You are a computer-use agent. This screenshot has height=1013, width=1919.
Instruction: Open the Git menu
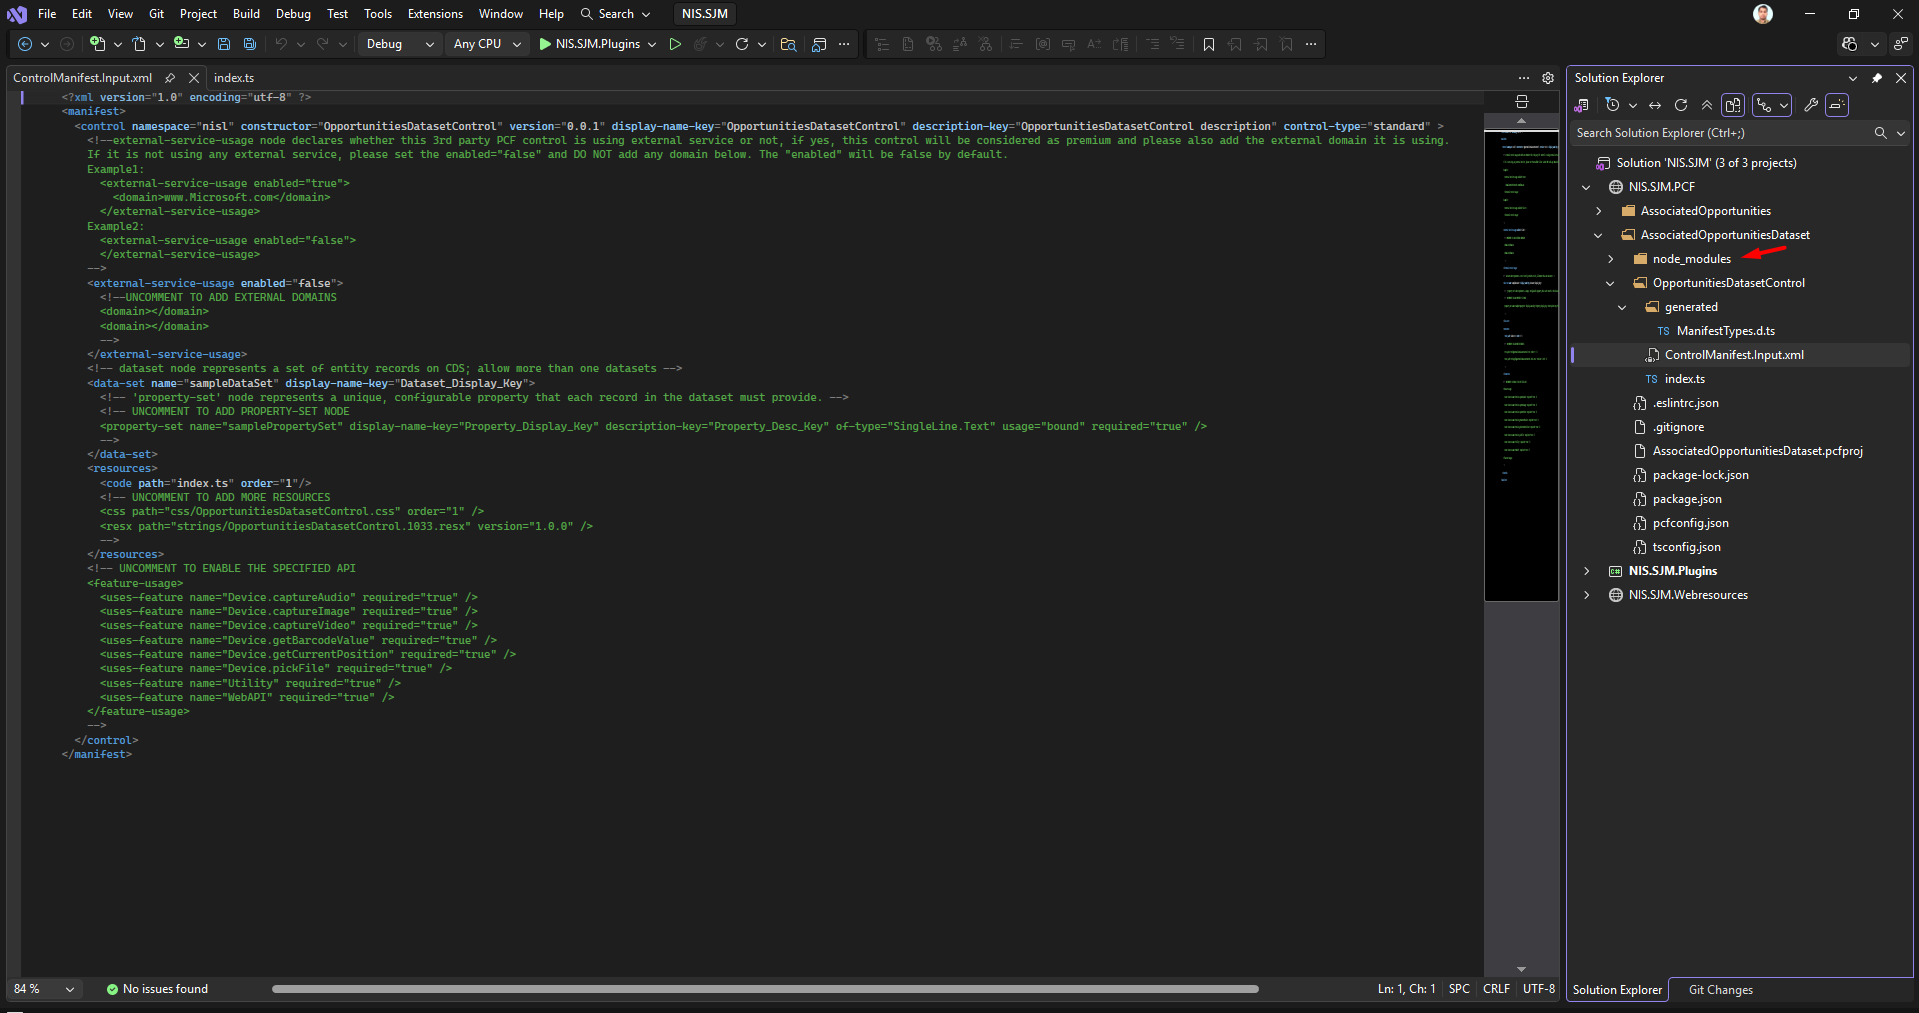pos(156,14)
